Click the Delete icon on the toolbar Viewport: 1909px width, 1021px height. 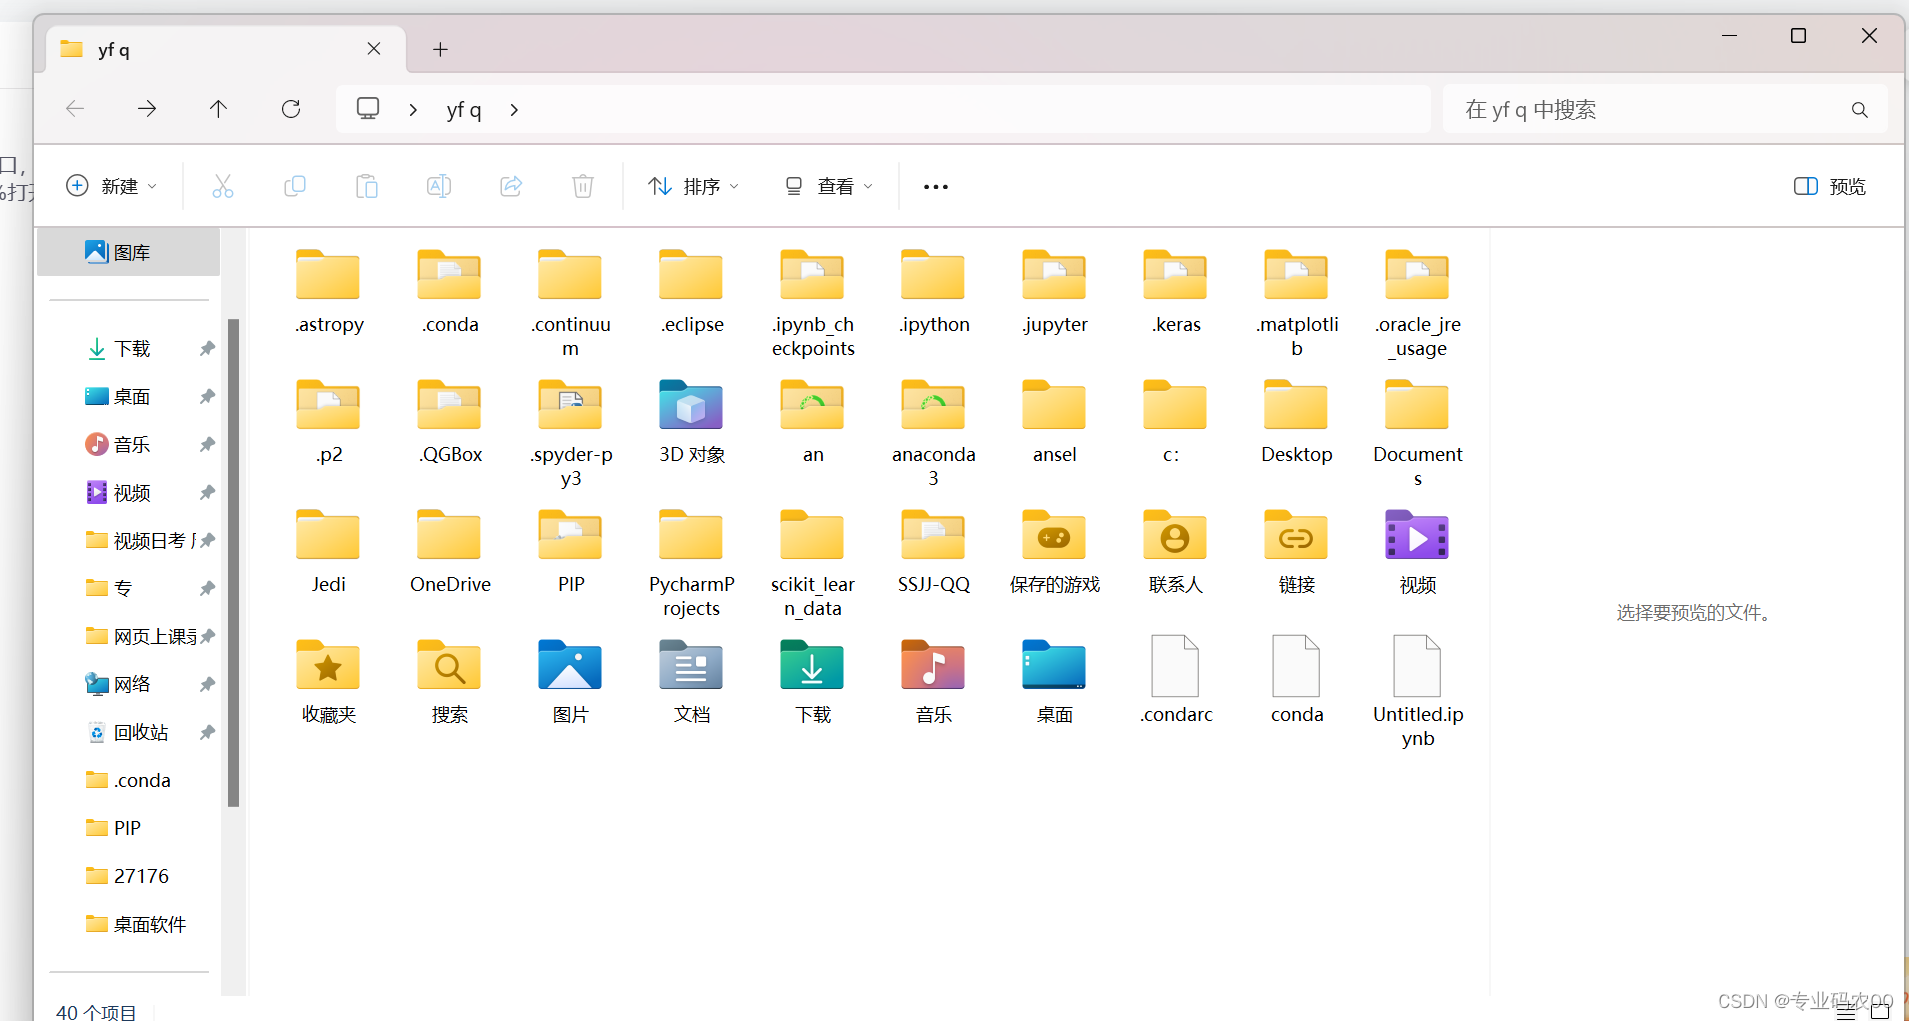pyautogui.click(x=582, y=186)
